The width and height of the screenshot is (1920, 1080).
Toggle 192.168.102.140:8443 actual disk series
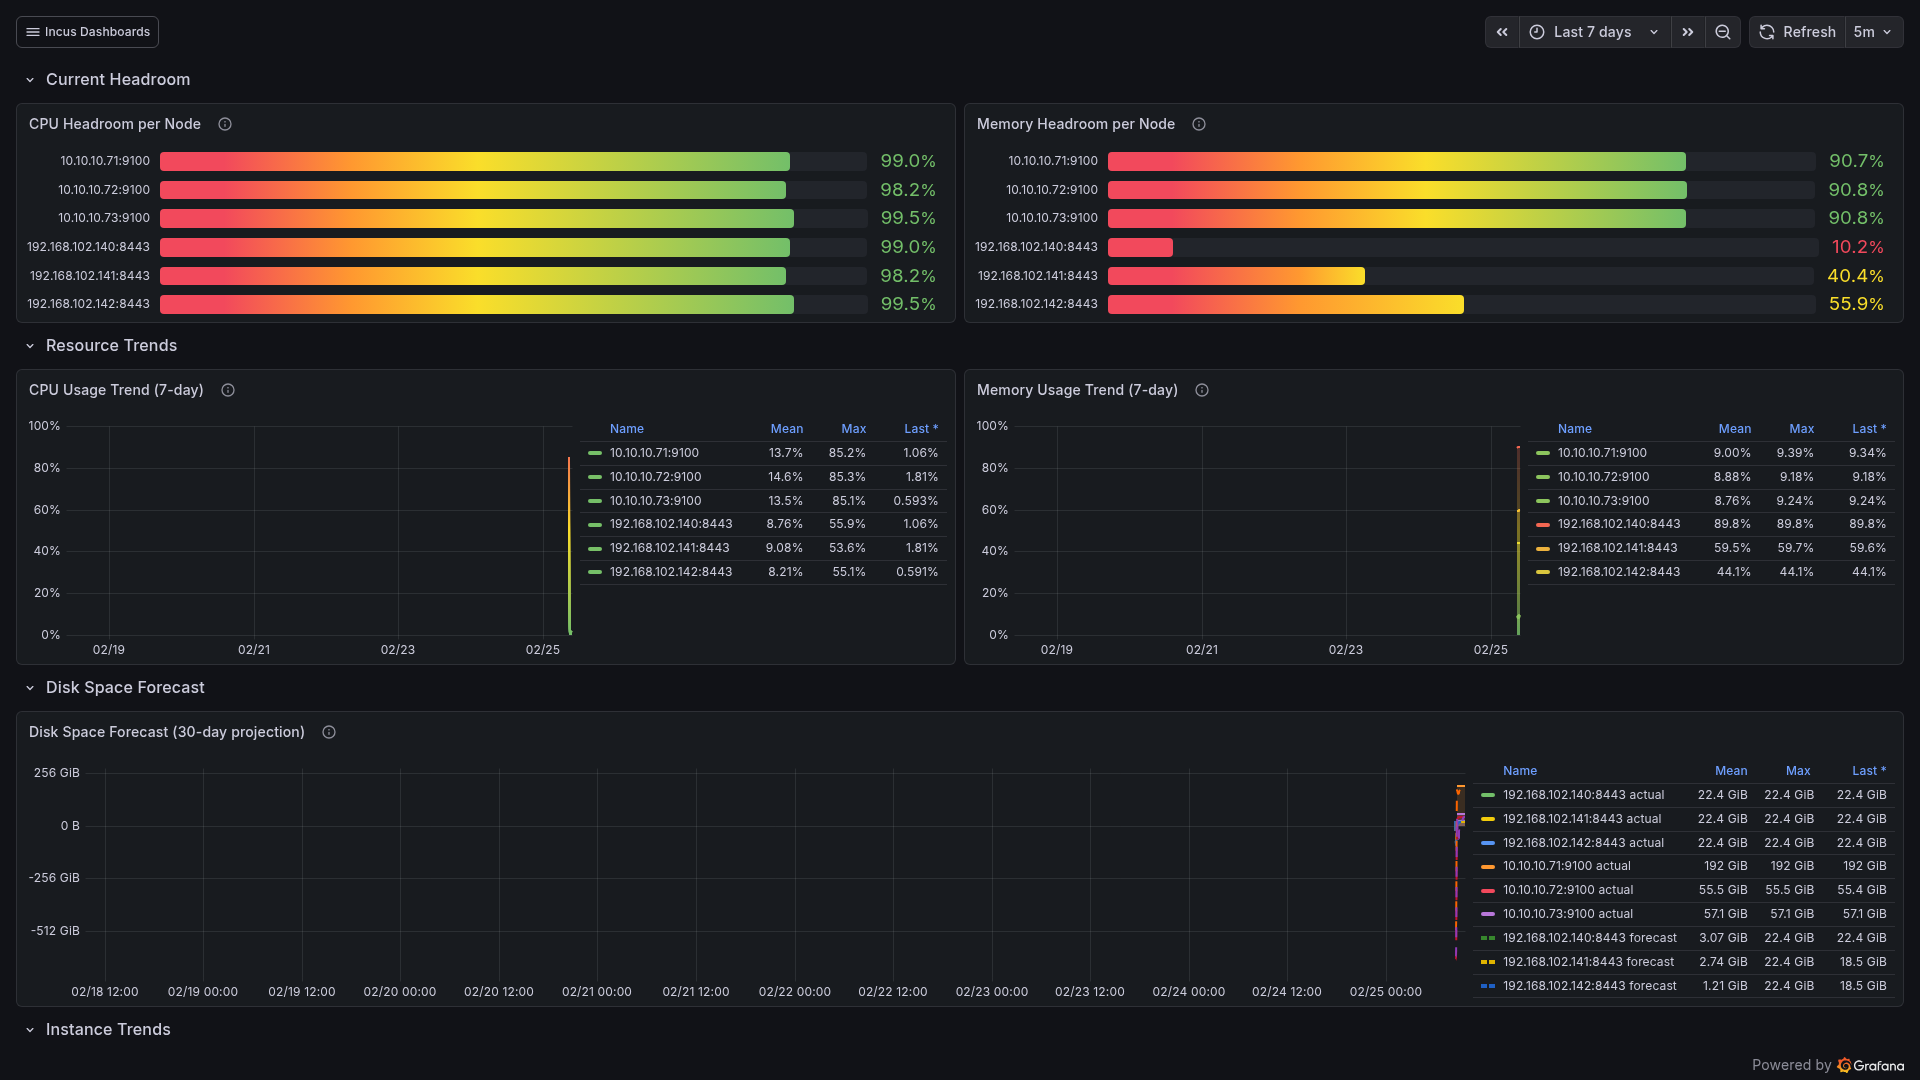click(1583, 795)
